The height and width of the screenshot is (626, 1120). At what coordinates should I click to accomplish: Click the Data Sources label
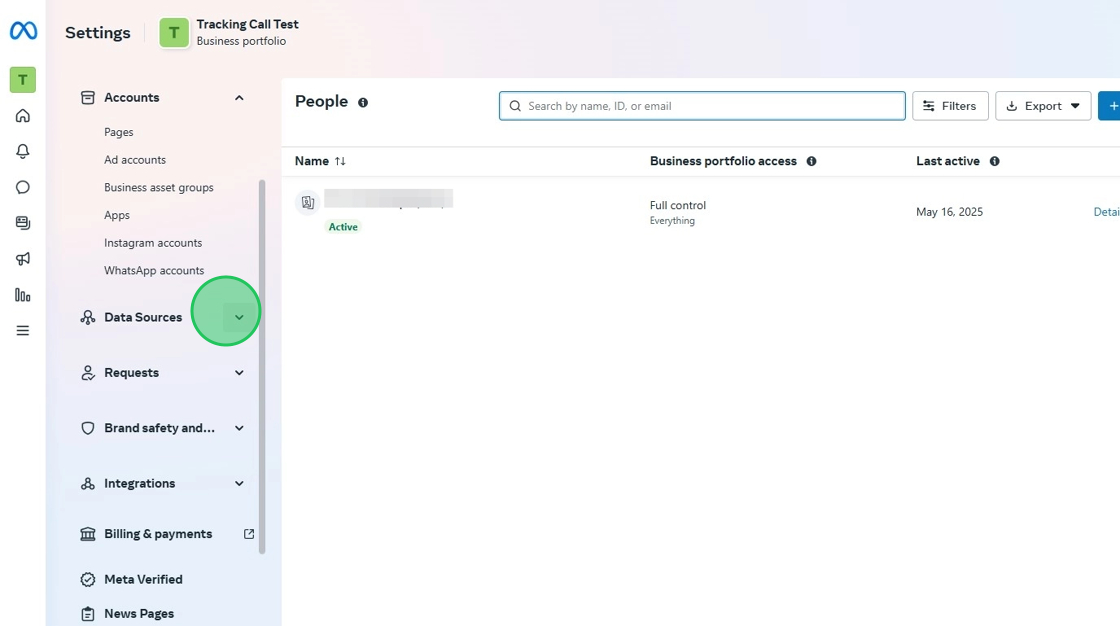click(x=143, y=317)
